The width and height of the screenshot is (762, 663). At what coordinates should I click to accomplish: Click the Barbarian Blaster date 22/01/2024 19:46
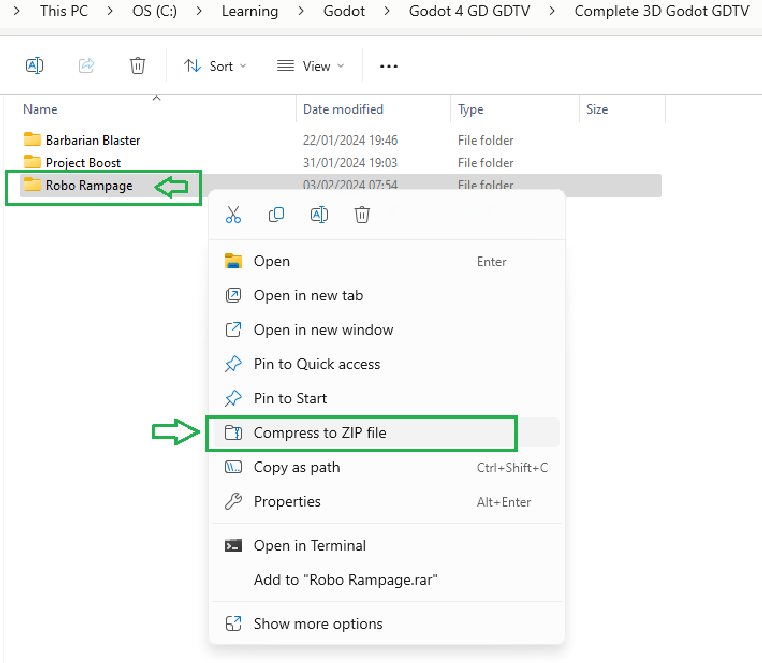[x=350, y=140]
